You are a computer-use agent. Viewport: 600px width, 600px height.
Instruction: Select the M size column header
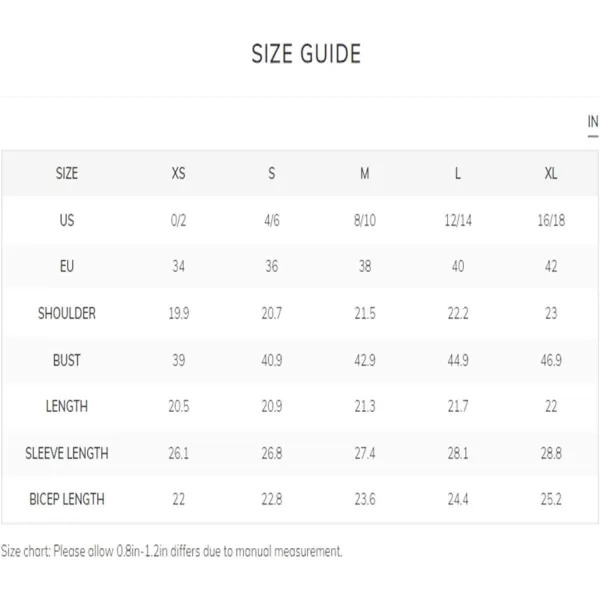point(365,173)
